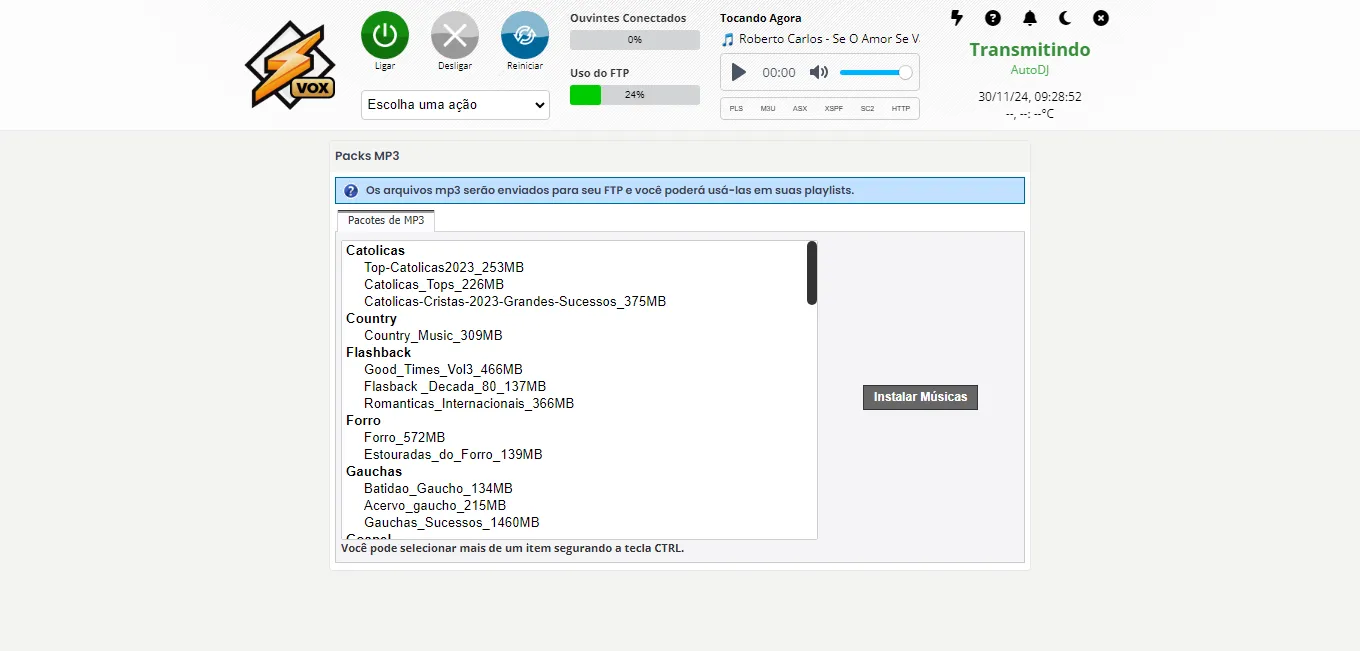1360x651 pixels.
Task: Select the PLS playlist format
Action: pos(736,108)
